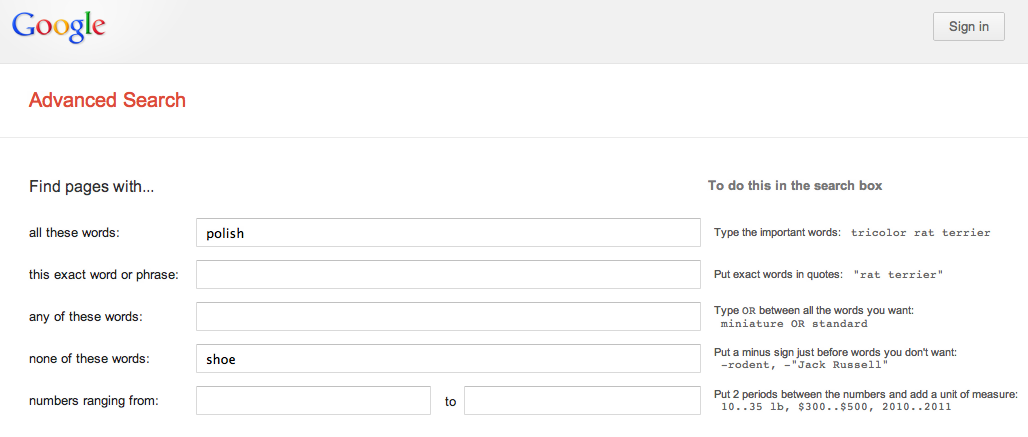This screenshot has width=1028, height=437.
Task: Click the Advanced Search heading
Action: pos(107,100)
